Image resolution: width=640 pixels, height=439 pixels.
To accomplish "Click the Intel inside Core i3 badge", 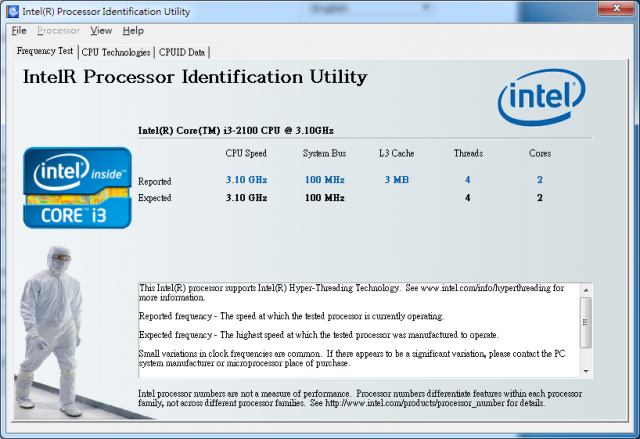I will click(78, 188).
